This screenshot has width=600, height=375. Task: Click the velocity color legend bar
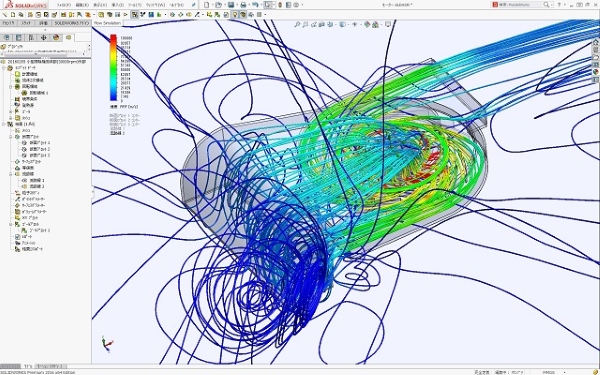[113, 68]
